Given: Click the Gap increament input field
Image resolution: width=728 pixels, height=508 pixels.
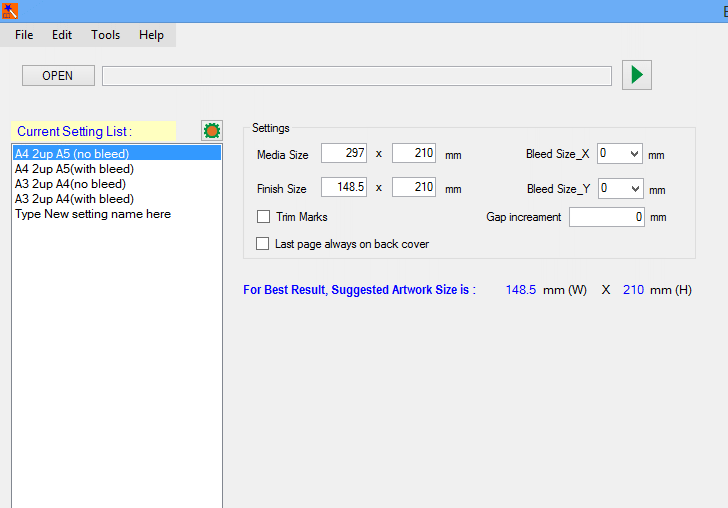Looking at the screenshot, I should (606, 217).
